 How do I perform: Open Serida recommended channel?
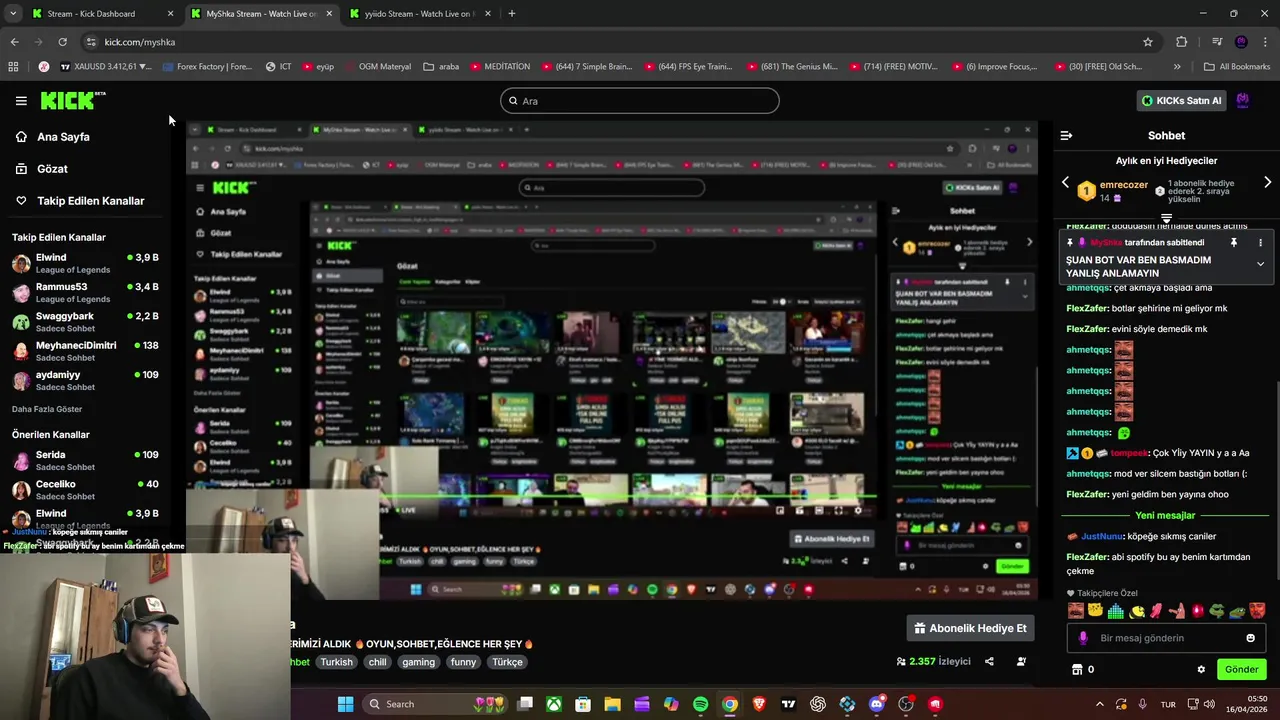(x=85, y=461)
